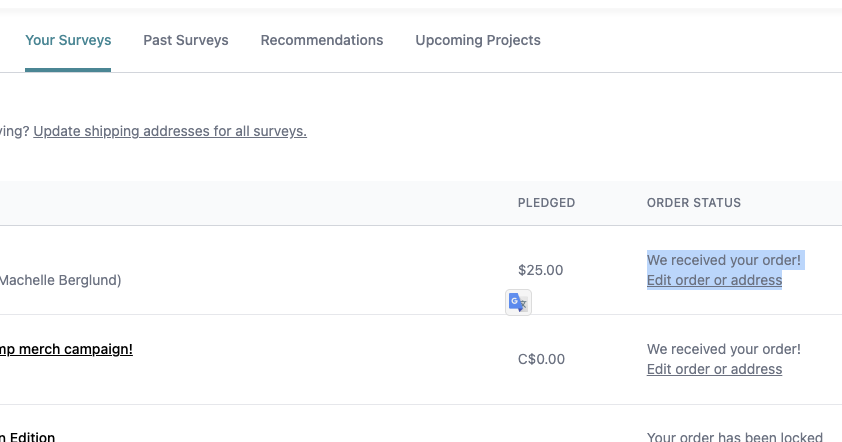Click the Google Translate popup icon
Viewport: 842px width, 442px height.
(x=518, y=302)
